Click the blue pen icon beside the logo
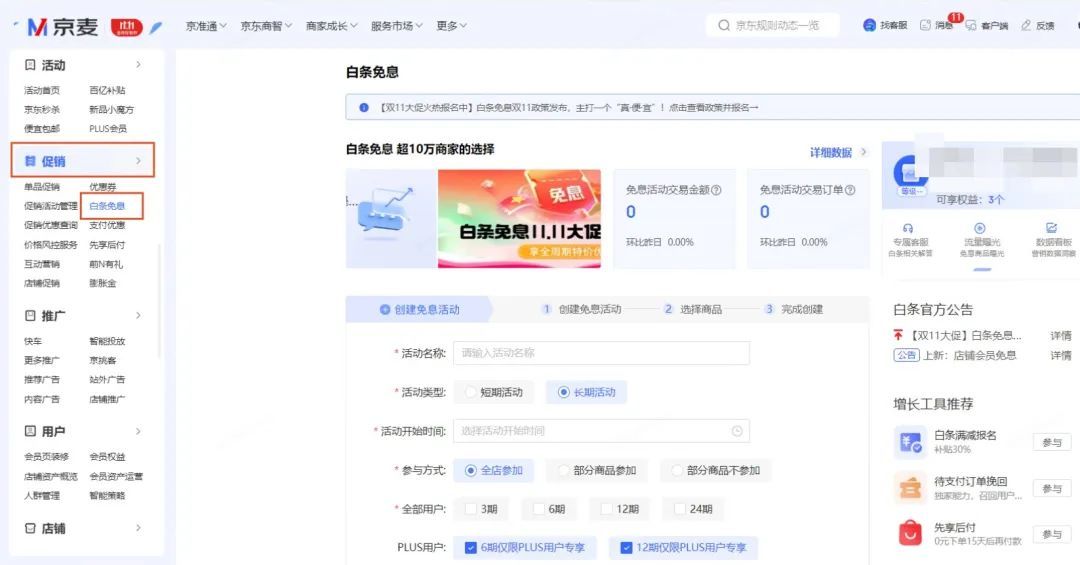This screenshot has width=1080, height=565. (x=156, y=28)
